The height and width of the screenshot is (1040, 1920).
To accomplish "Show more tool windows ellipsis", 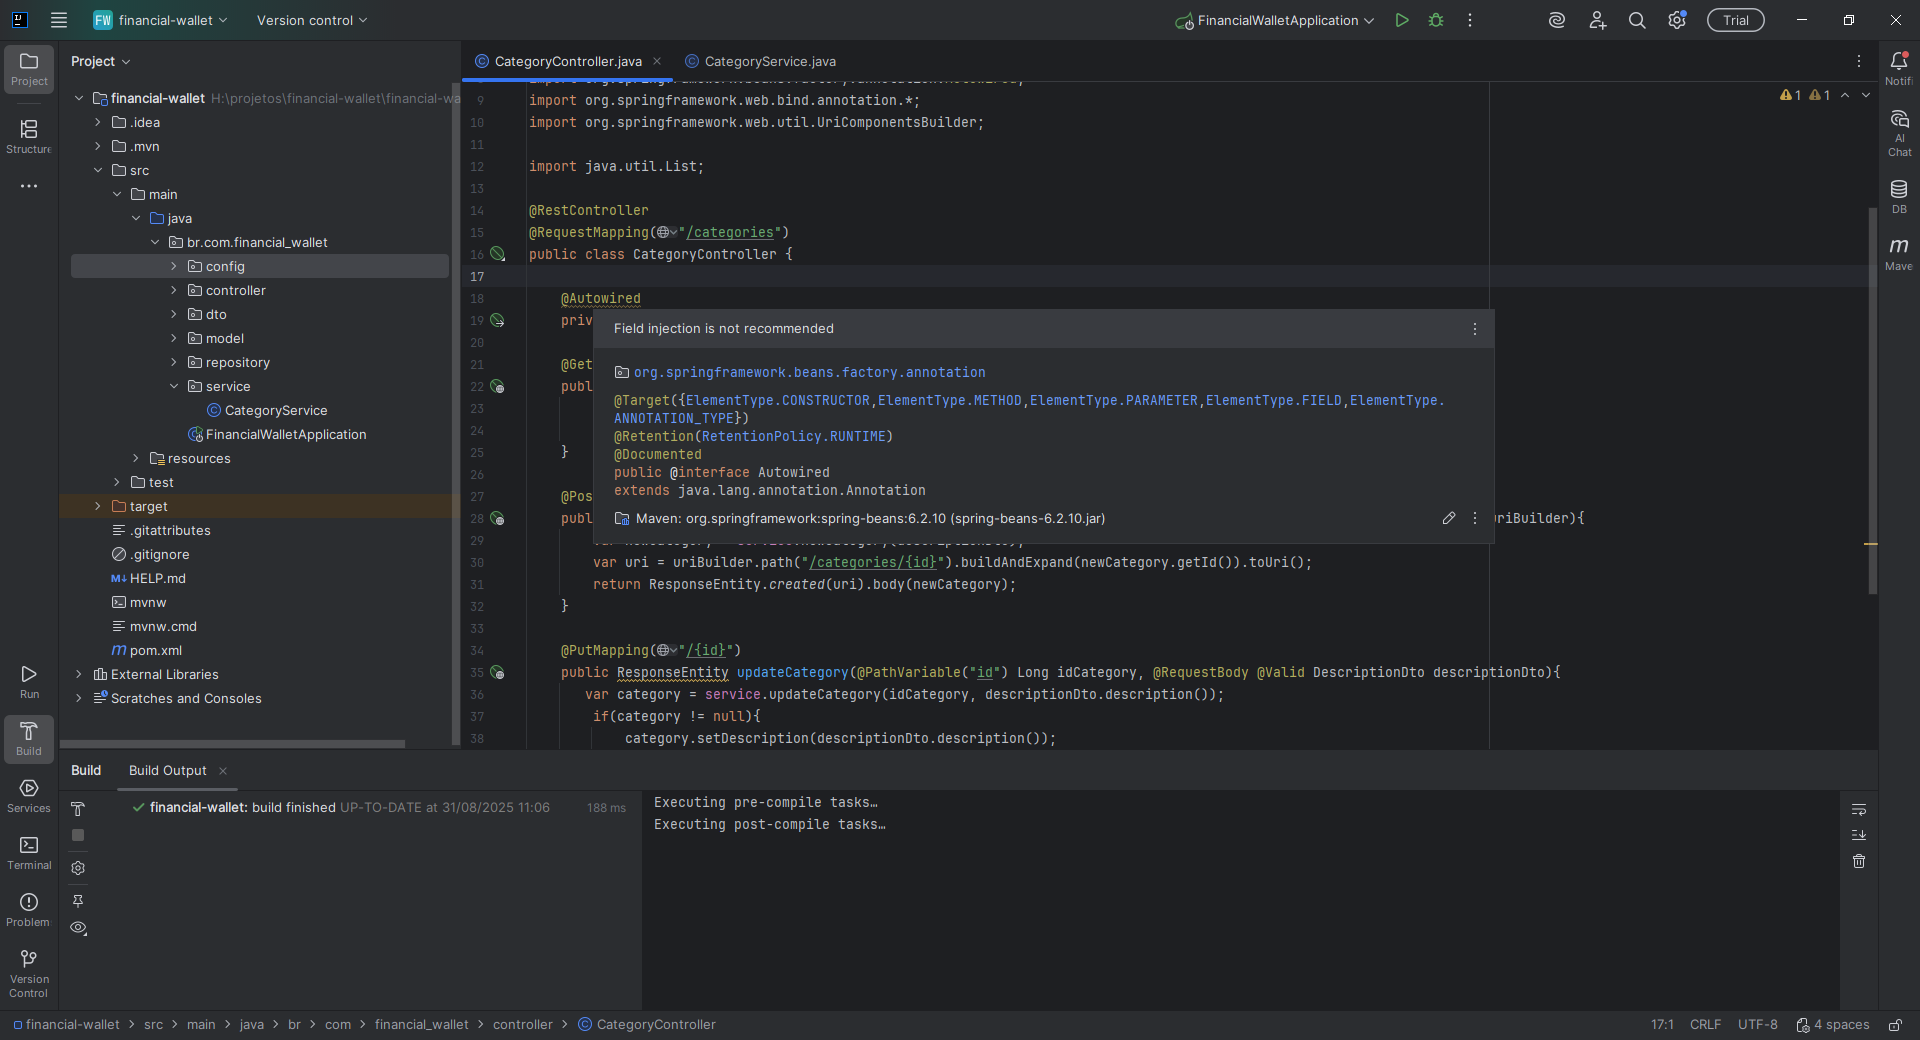I will coord(29,186).
